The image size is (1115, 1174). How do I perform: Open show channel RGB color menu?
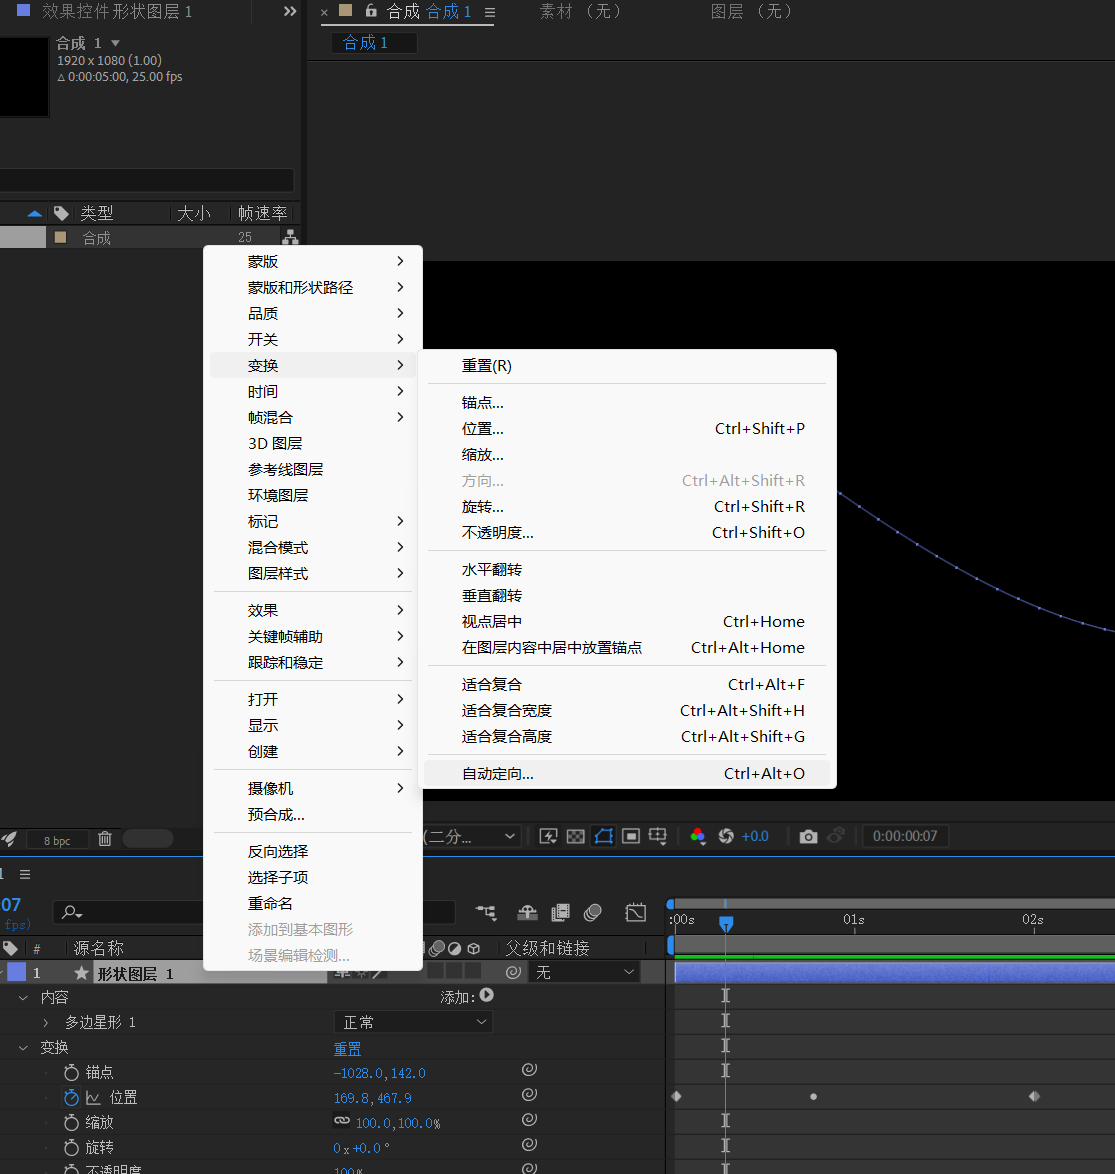(697, 836)
